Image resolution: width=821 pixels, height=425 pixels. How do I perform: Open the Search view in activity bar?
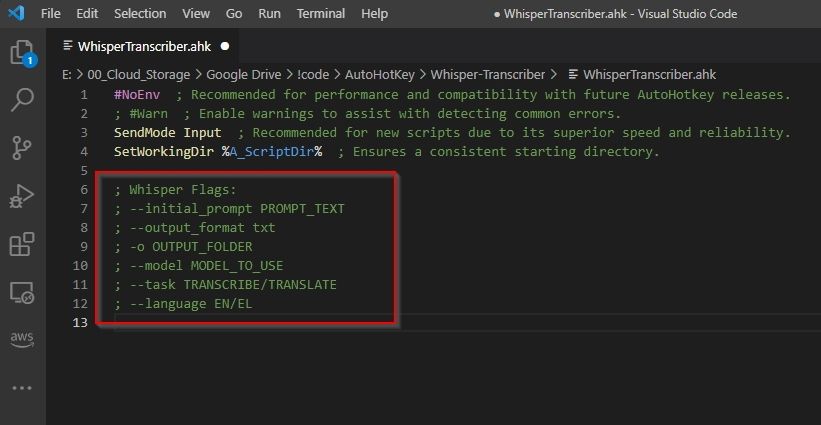[23, 99]
